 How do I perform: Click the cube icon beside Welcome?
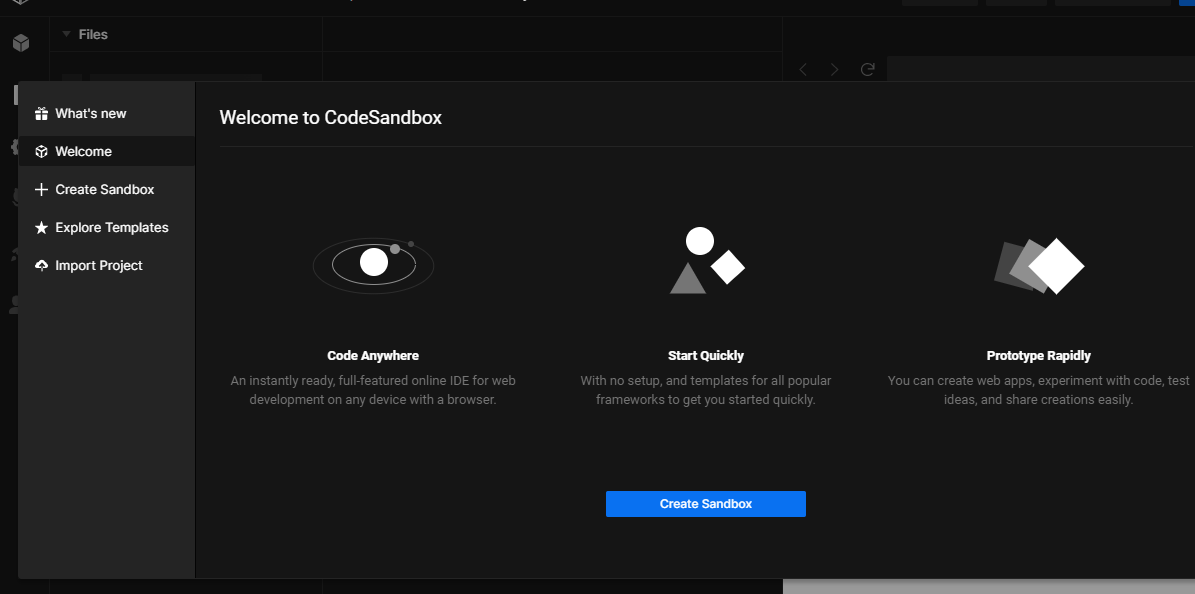(41, 152)
